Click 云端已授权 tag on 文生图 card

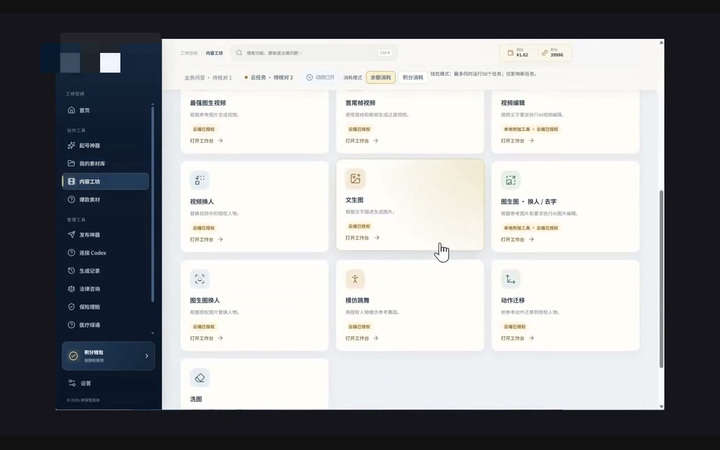(x=359, y=226)
